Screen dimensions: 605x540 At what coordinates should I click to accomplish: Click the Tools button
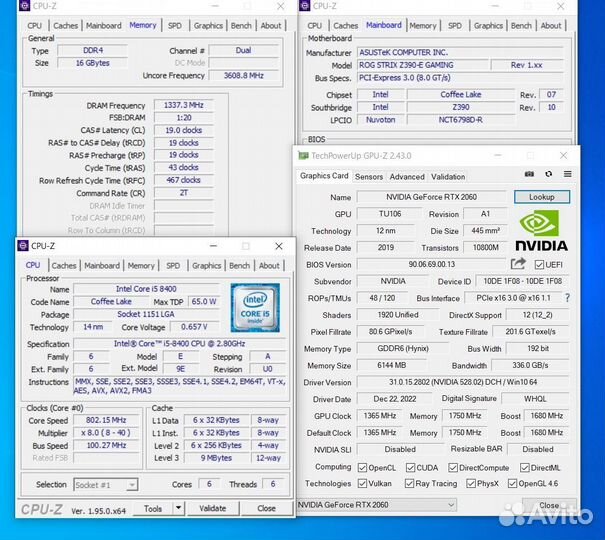[153, 508]
